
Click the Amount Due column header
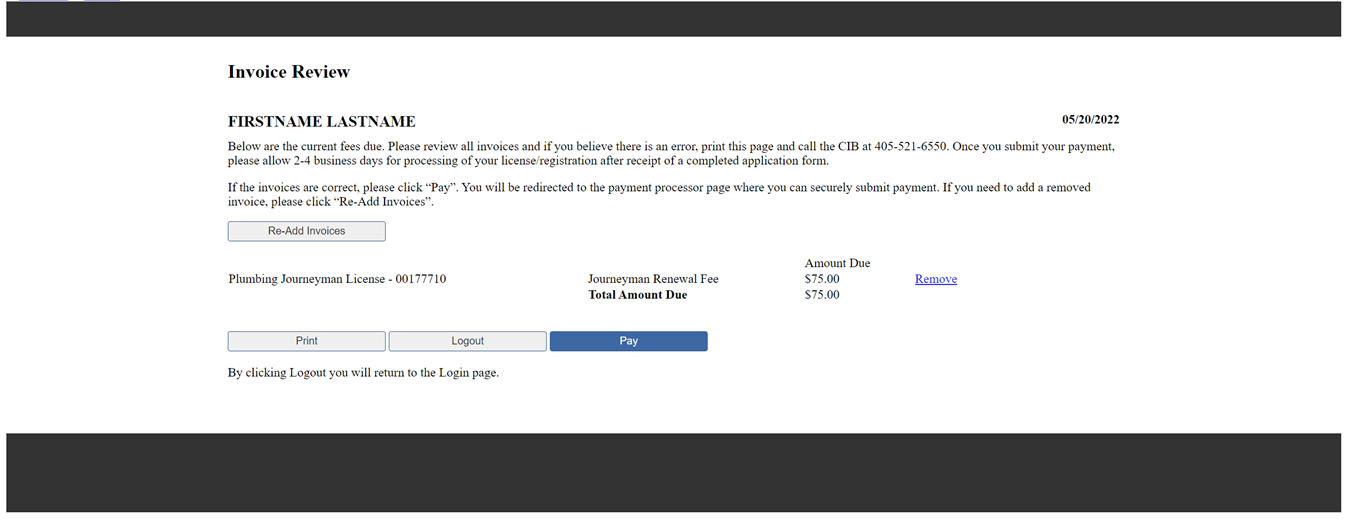[837, 263]
